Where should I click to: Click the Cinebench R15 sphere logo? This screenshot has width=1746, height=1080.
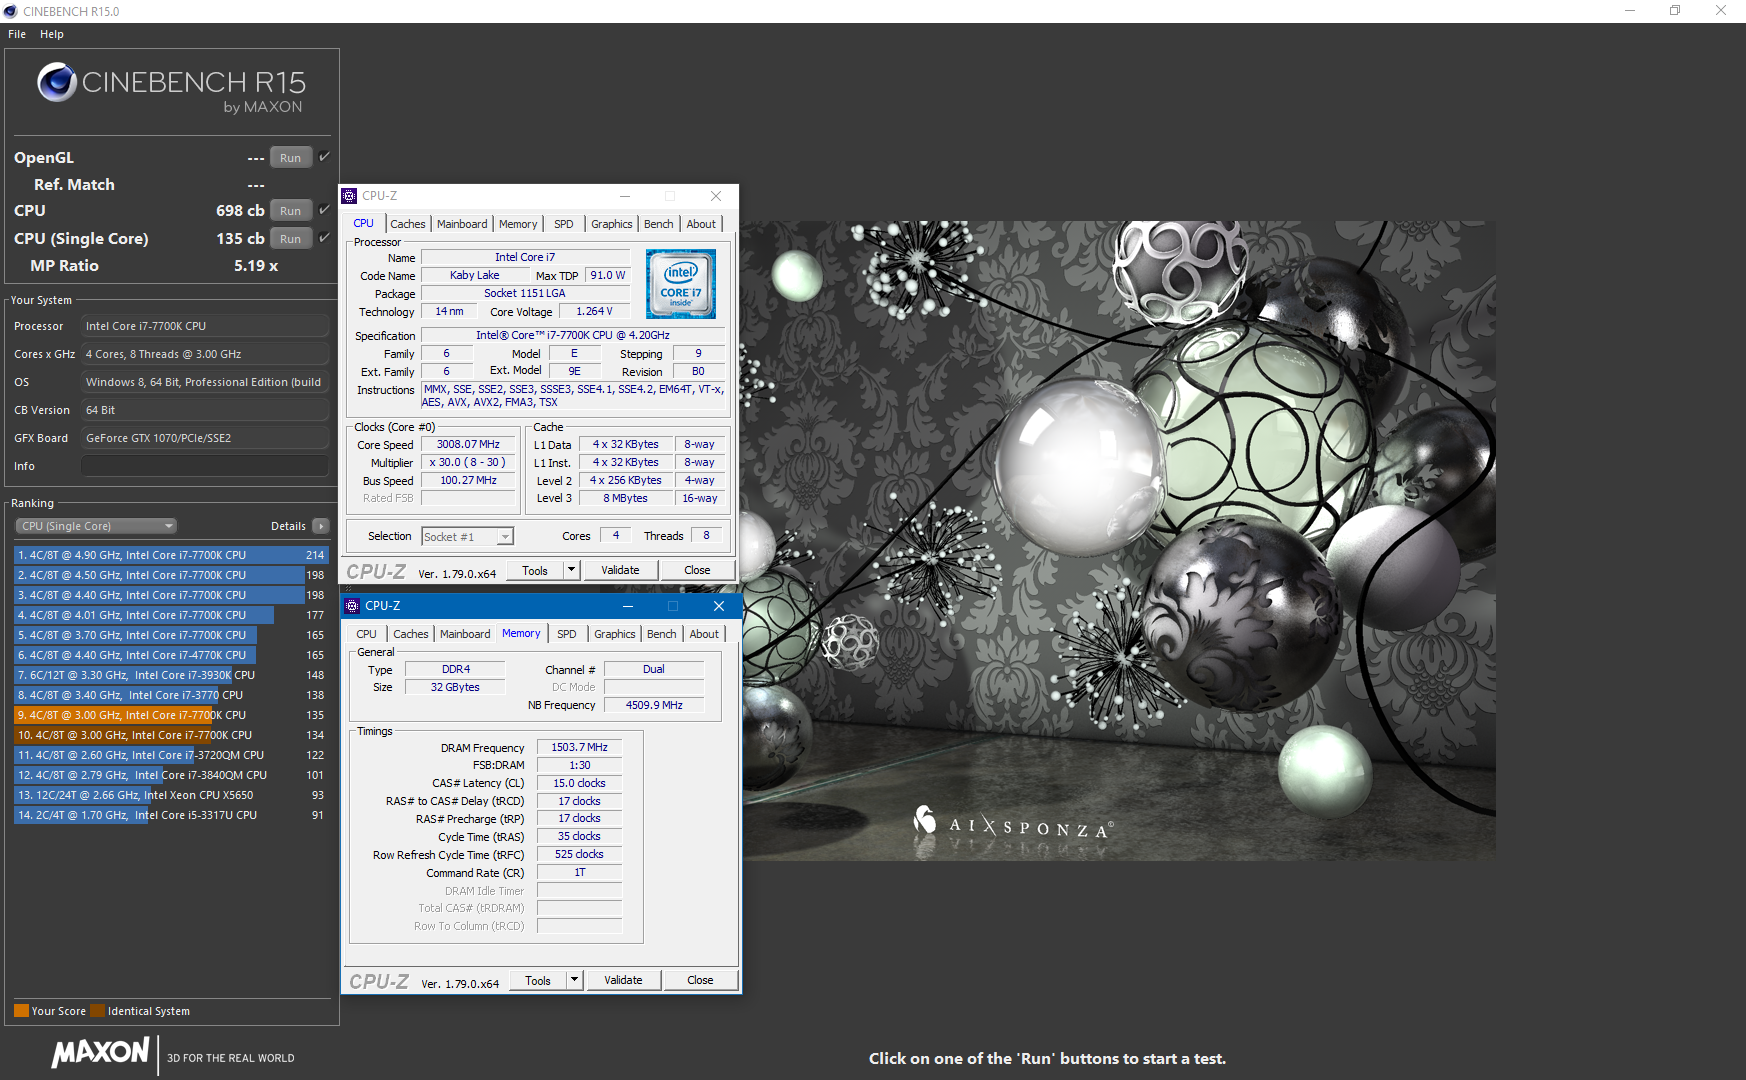coord(57,82)
